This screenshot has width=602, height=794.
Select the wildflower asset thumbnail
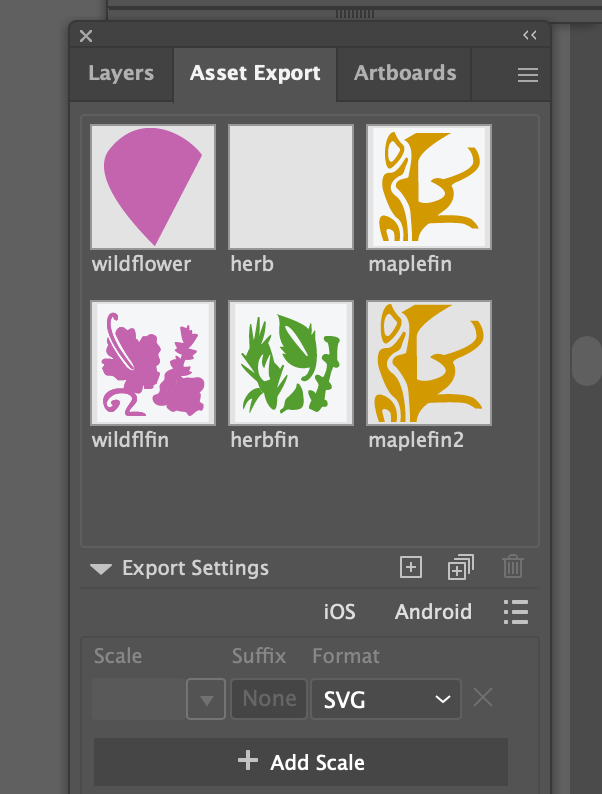pyautogui.click(x=153, y=187)
